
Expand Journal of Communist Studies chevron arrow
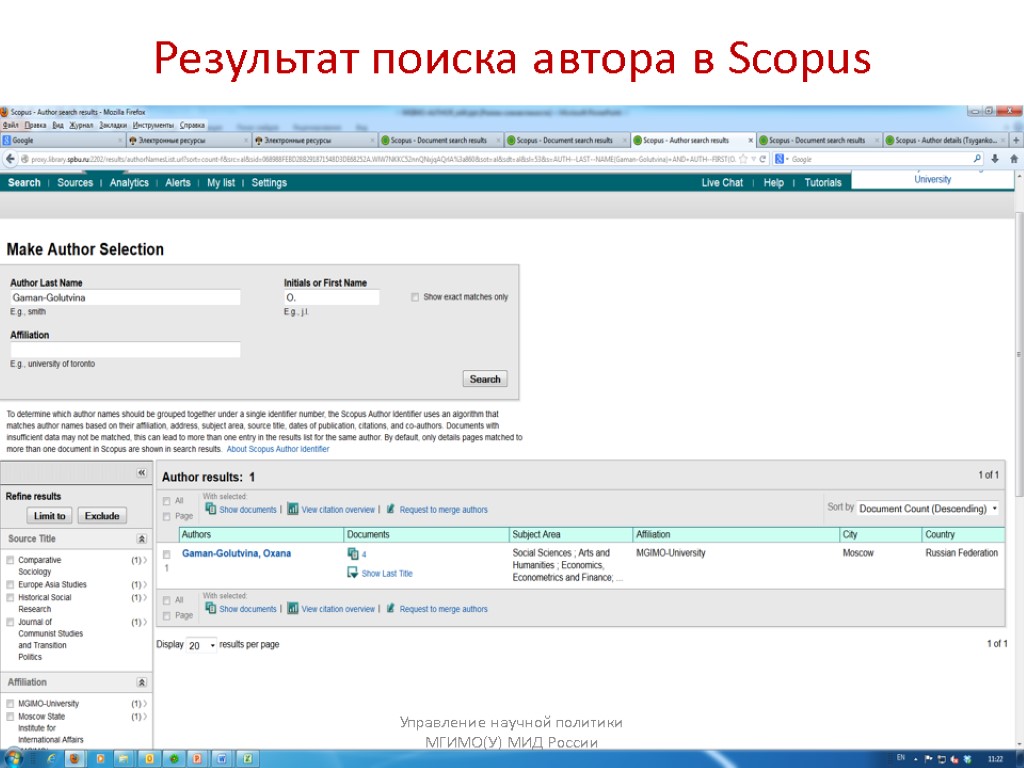pos(145,622)
